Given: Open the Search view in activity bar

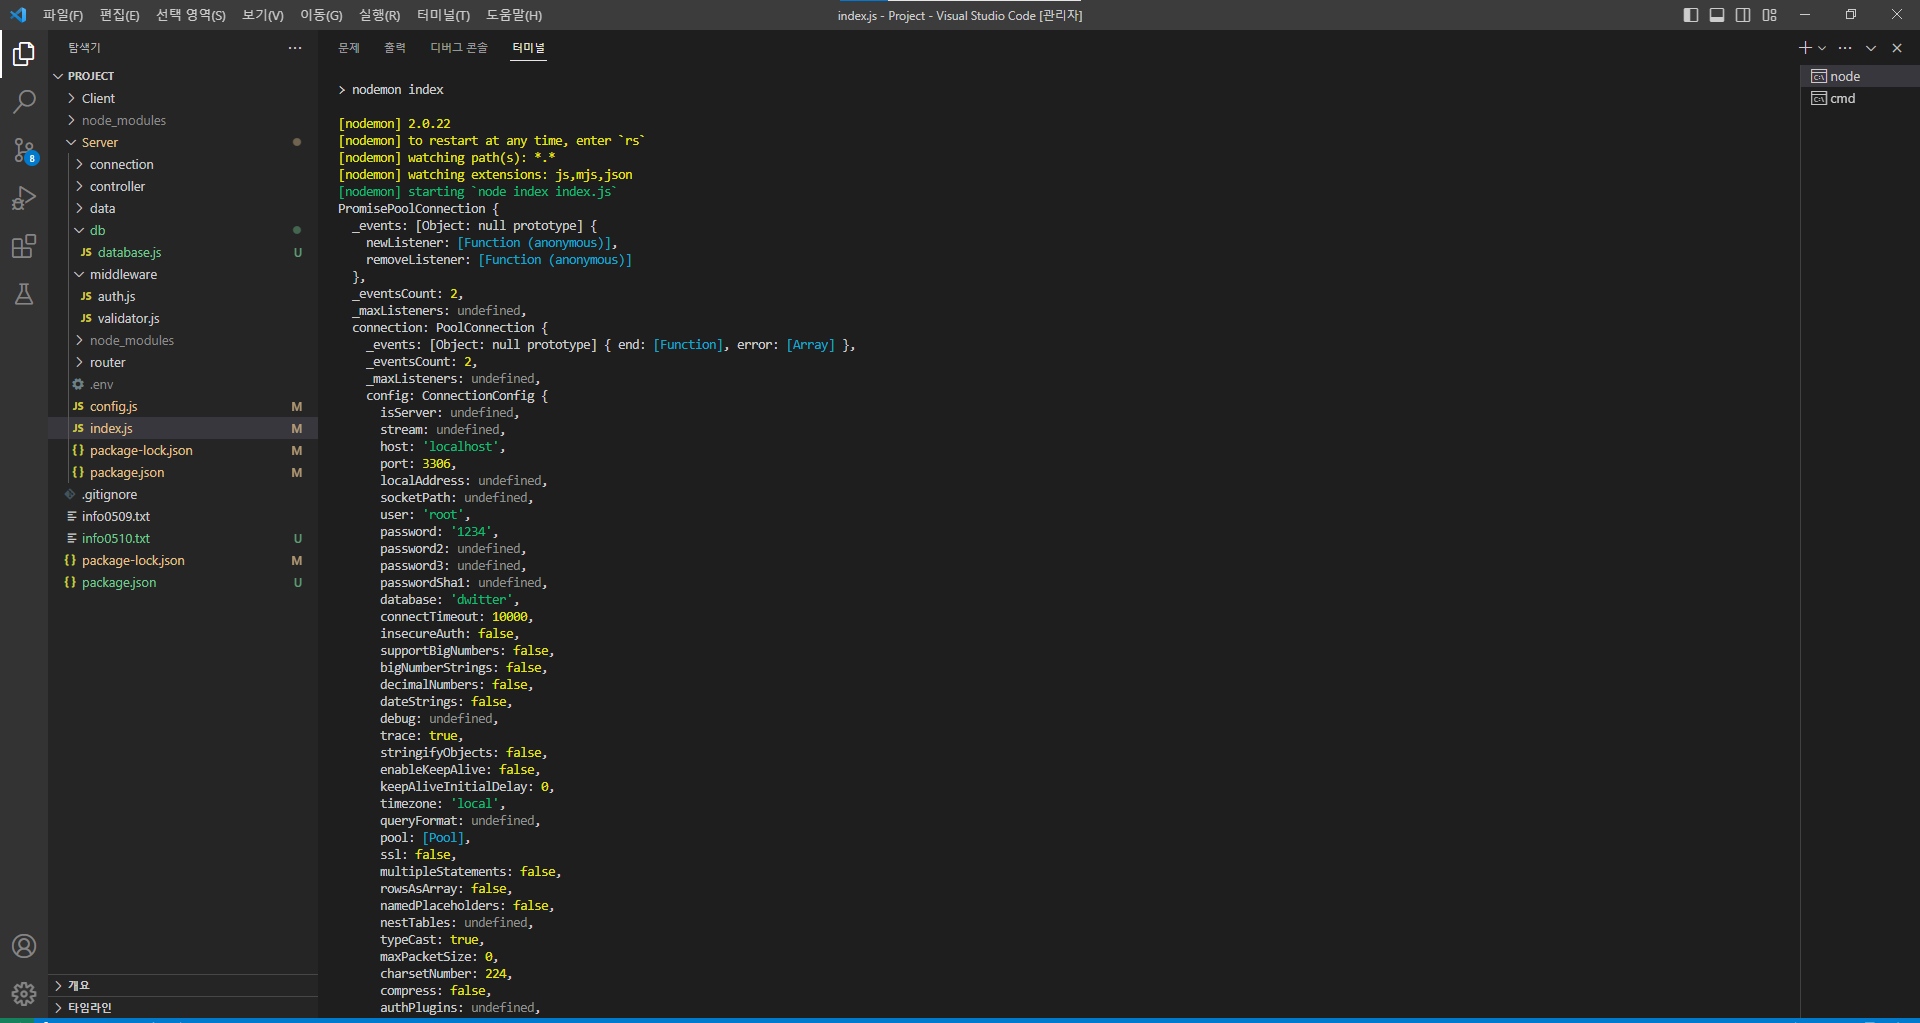Looking at the screenshot, I should click(24, 102).
